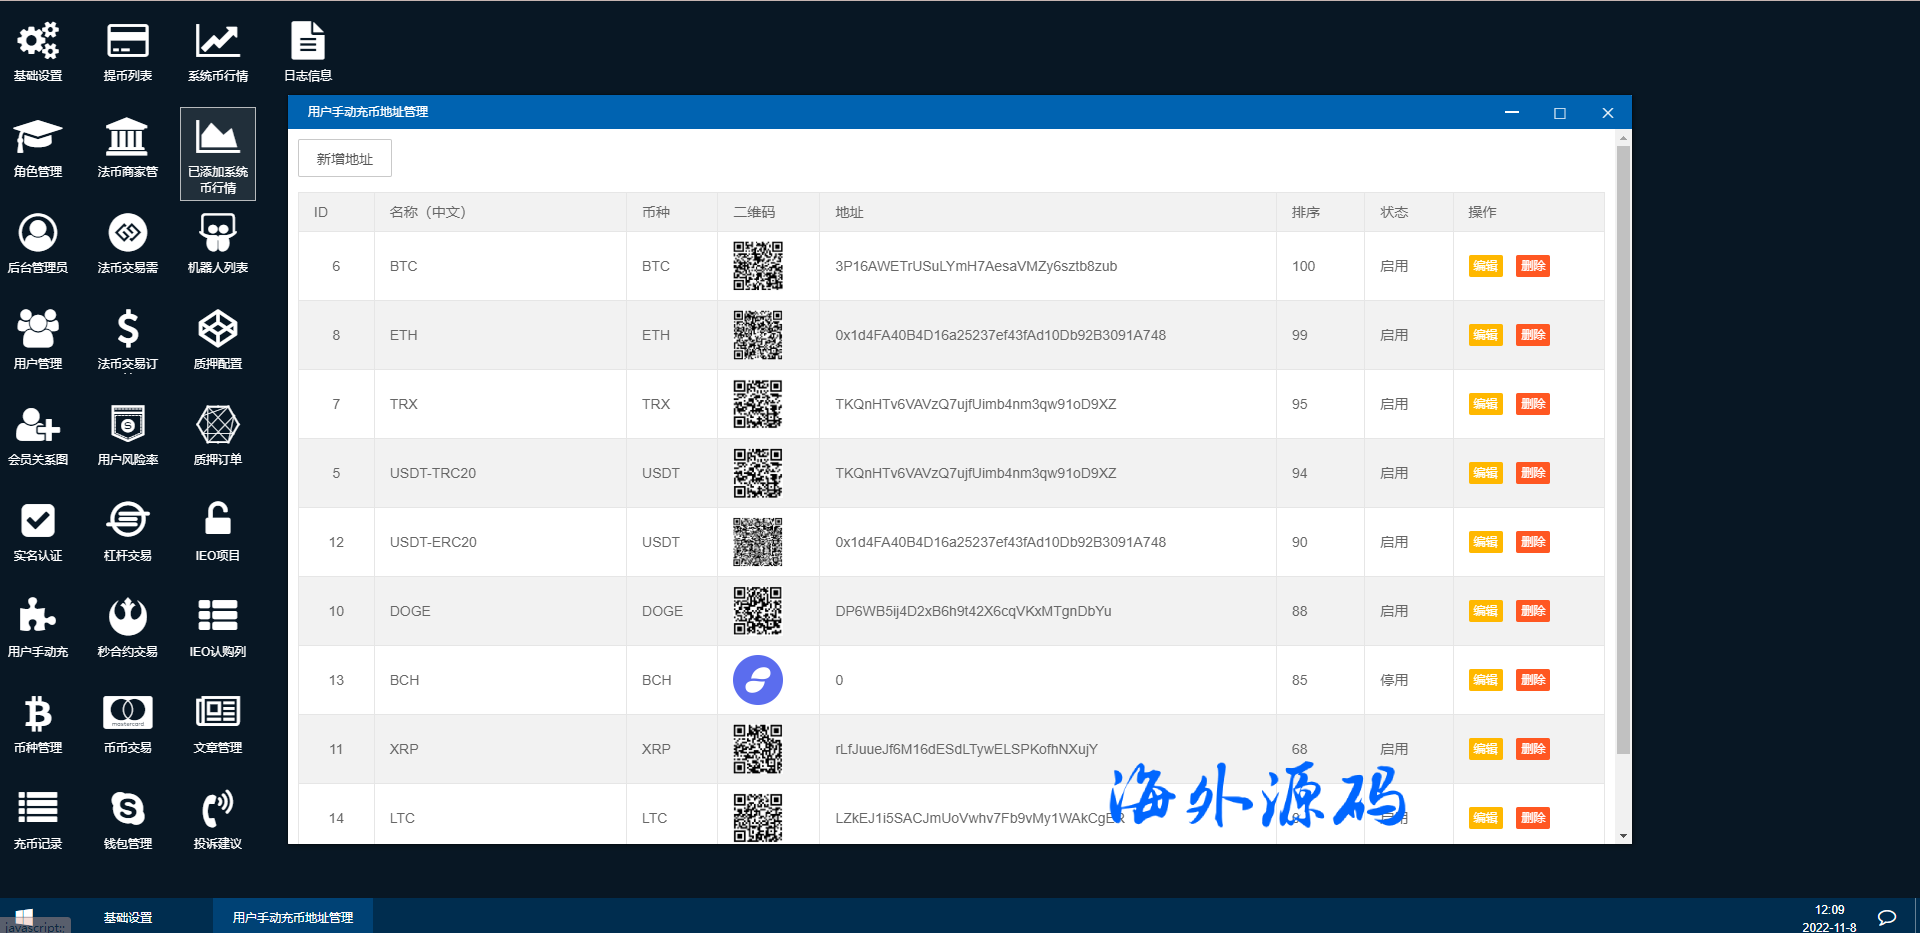Open the 提币列表 card icon
Screen dimensions: 1920x933
click(x=128, y=42)
